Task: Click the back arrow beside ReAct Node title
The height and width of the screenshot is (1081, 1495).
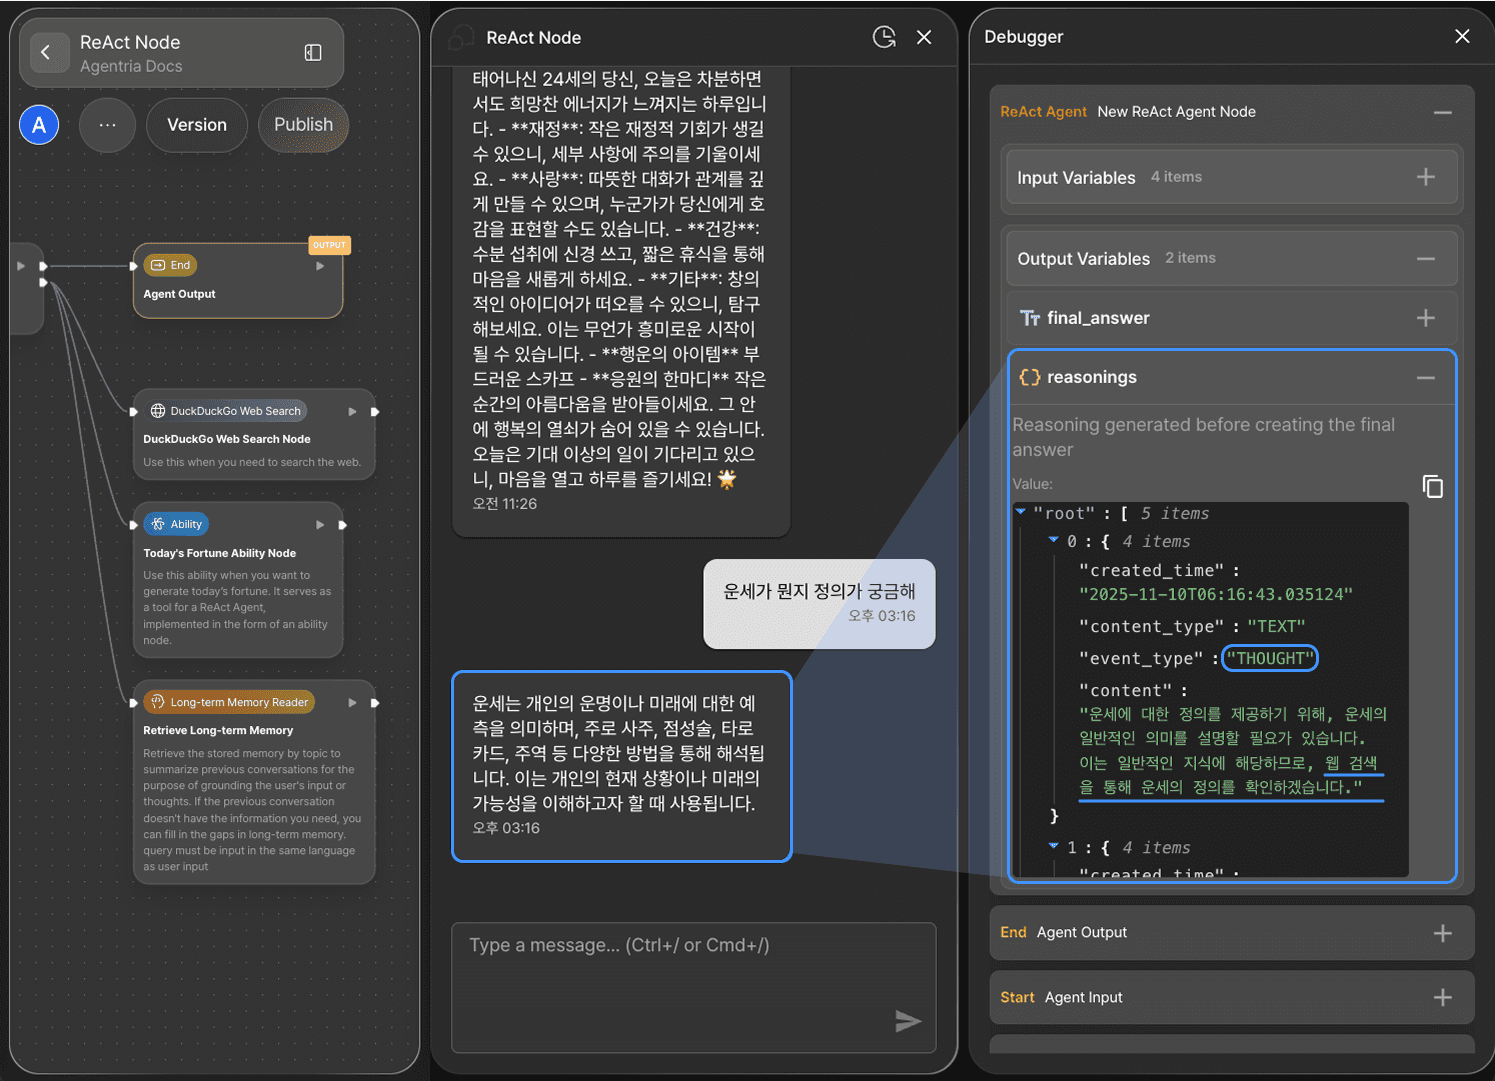Action: pyautogui.click(x=46, y=53)
